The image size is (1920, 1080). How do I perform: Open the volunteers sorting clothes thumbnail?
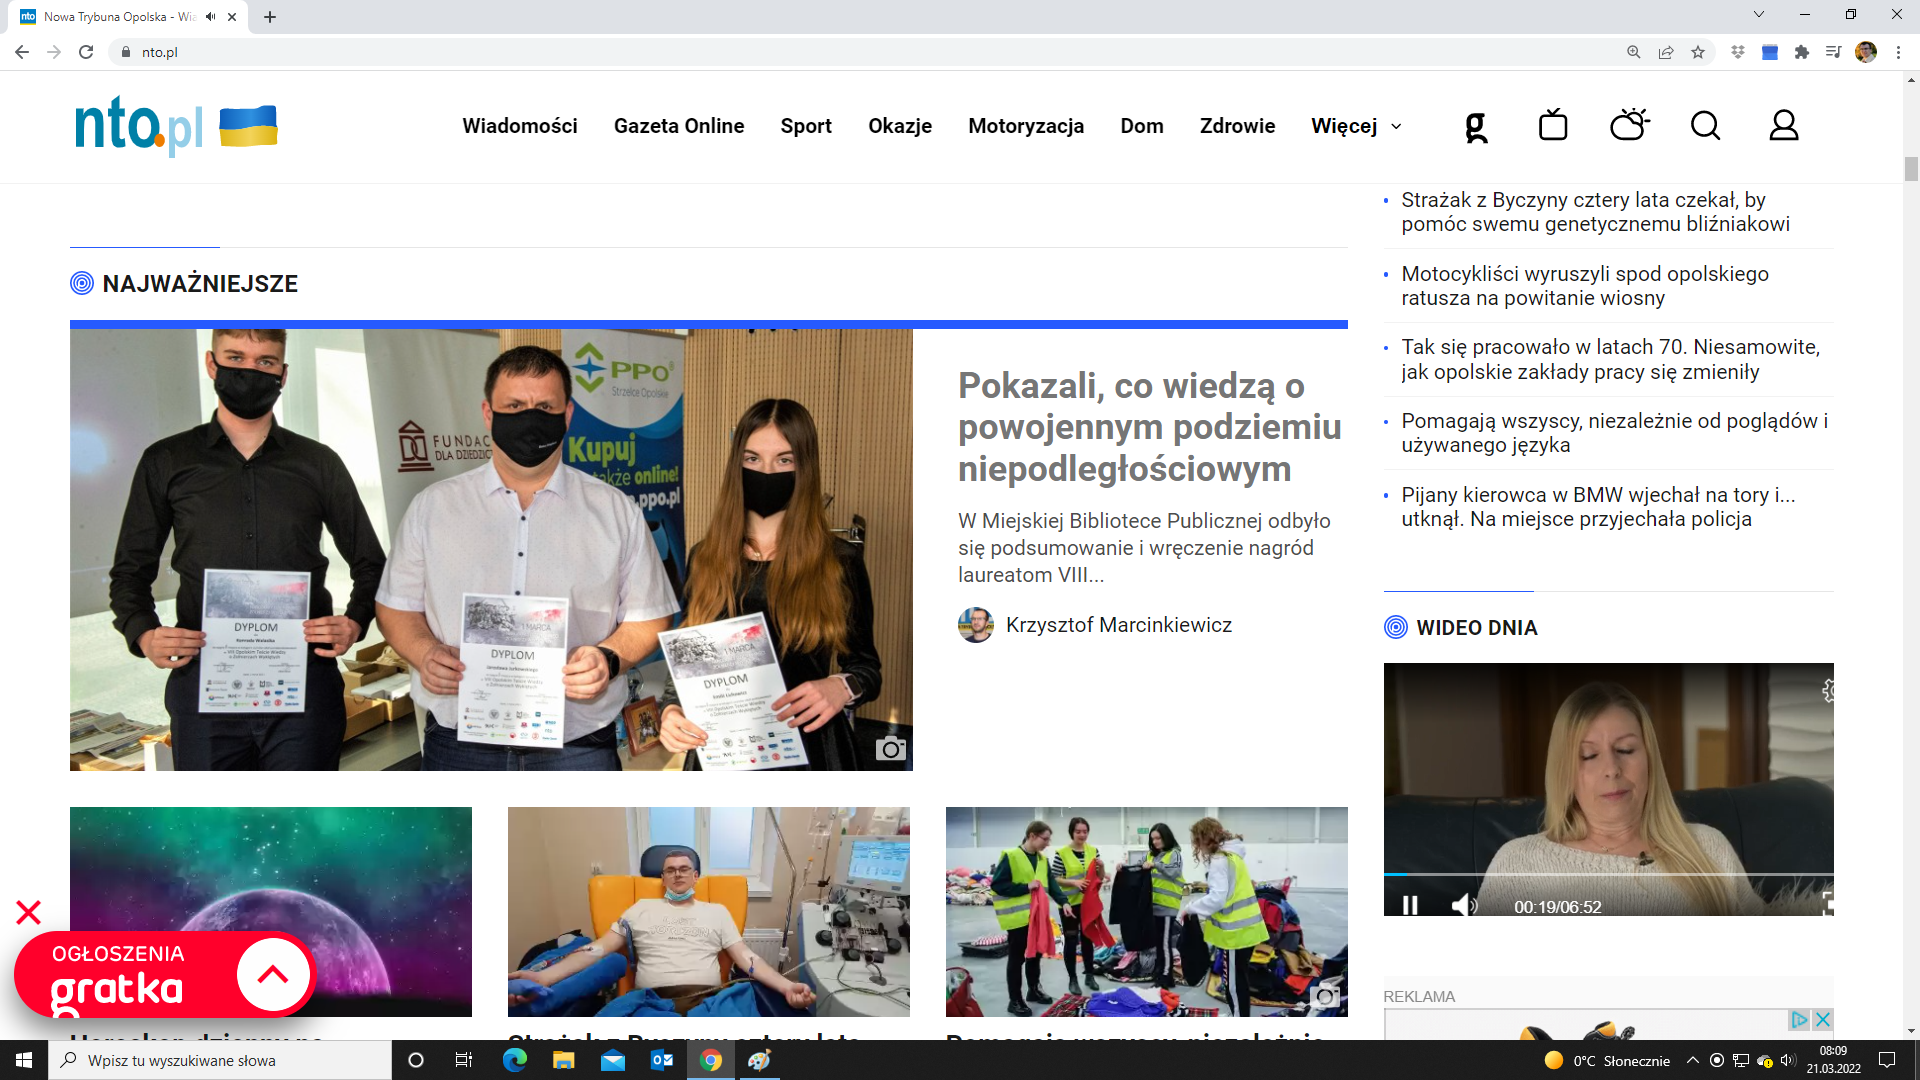[x=1147, y=912]
